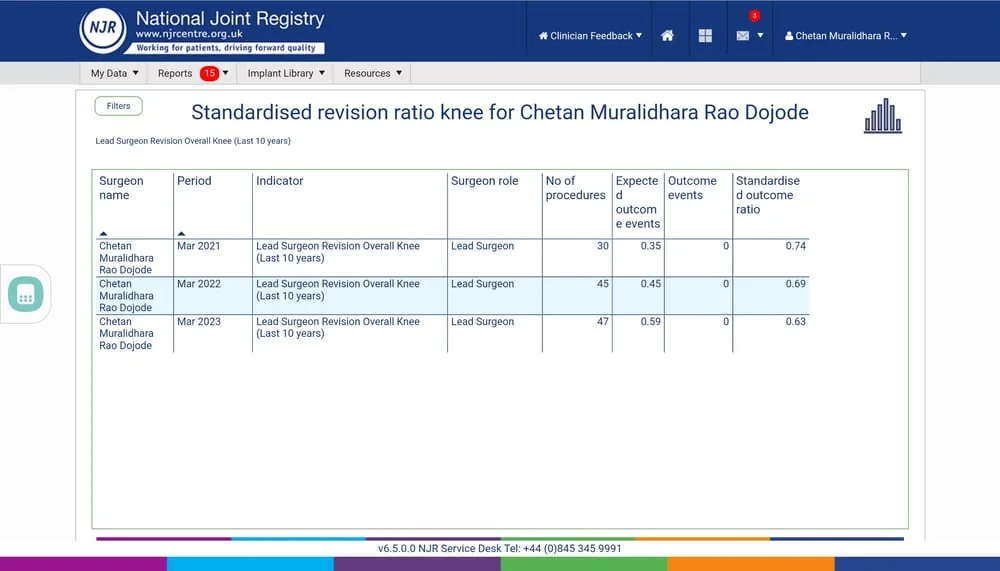This screenshot has width=1000, height=571.
Task: Click the 0.74 standardised ratio value
Action: 795,246
